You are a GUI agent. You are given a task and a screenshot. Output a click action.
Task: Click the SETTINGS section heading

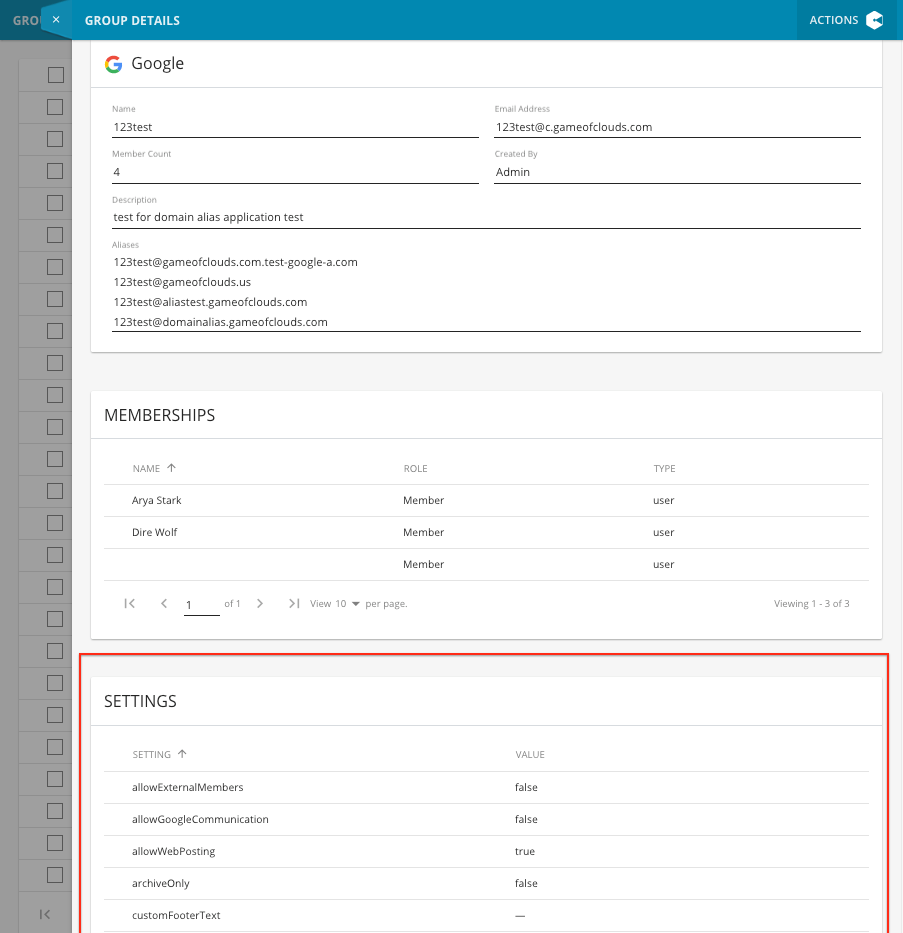tap(140, 701)
